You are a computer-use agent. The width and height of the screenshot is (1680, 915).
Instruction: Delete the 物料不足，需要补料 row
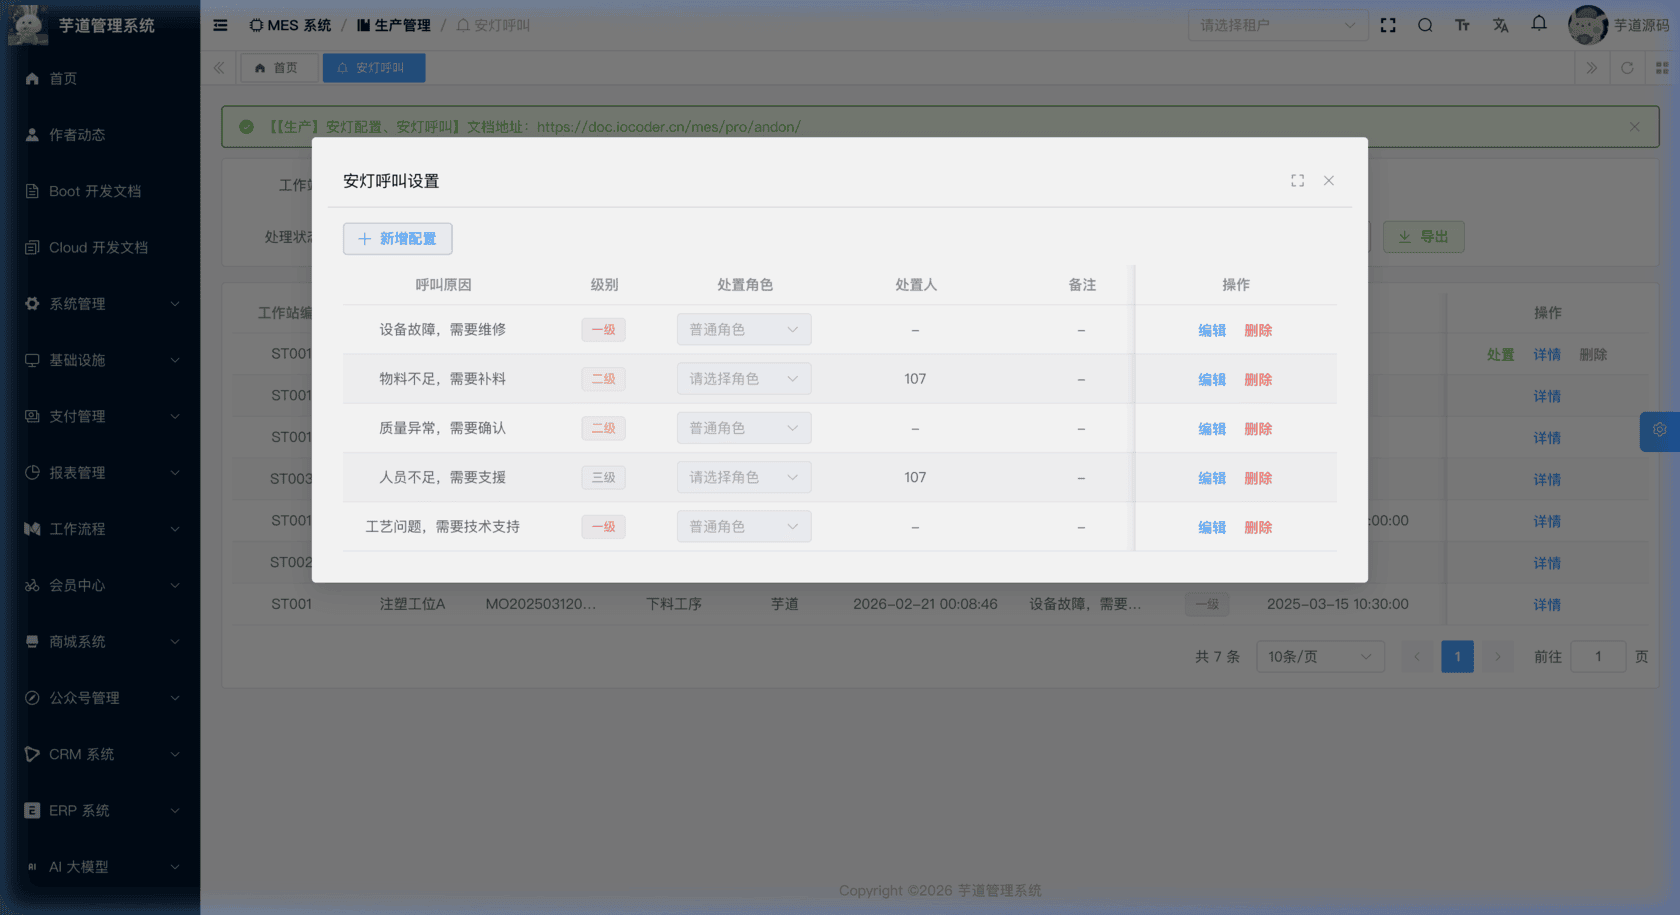(1258, 380)
